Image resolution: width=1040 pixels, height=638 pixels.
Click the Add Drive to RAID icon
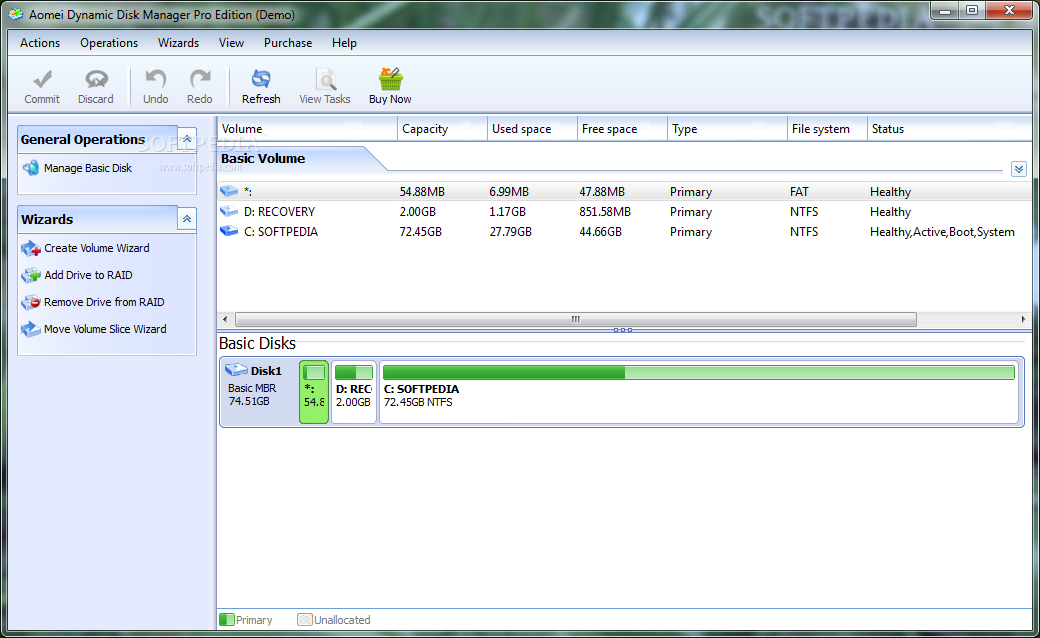click(x=31, y=275)
